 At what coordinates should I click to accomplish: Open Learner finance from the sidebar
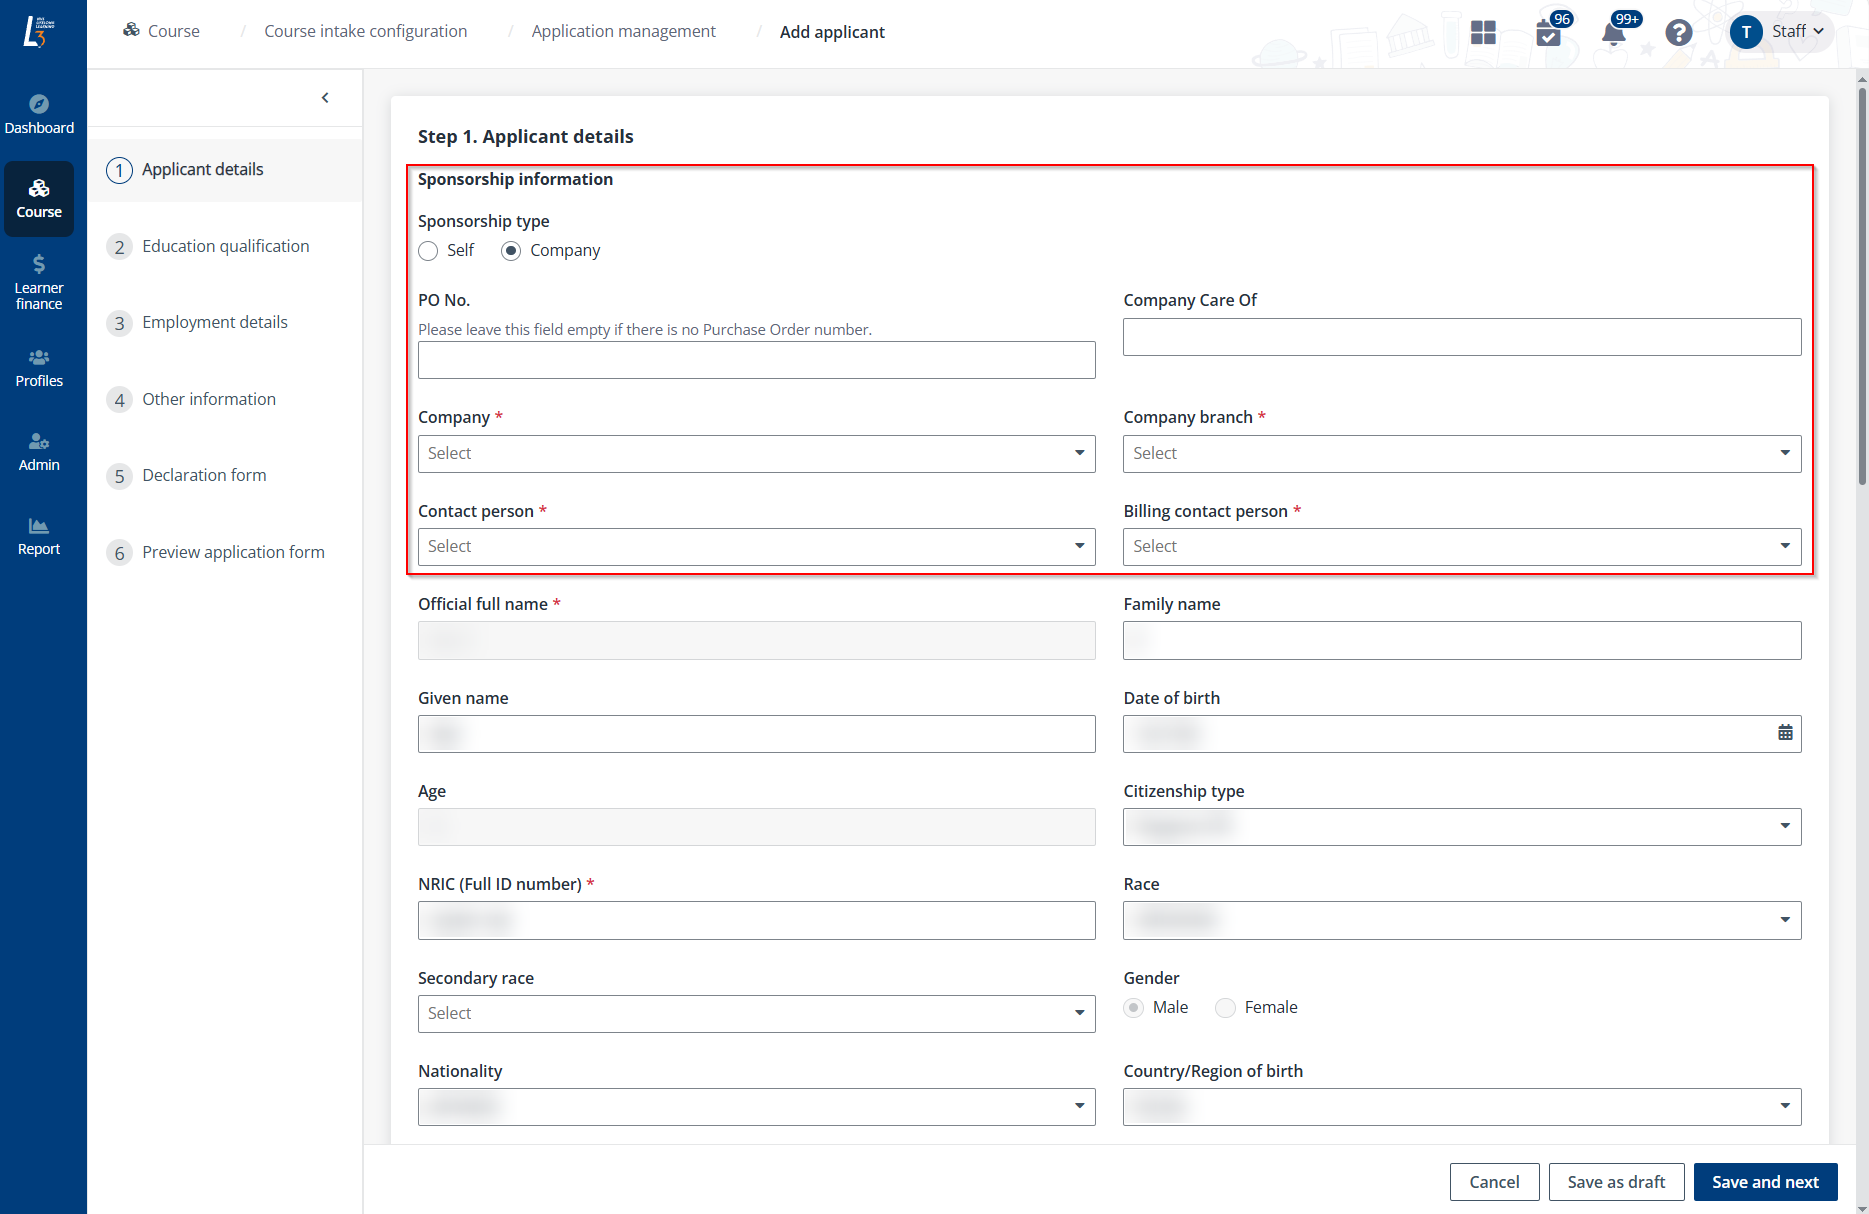tap(38, 280)
